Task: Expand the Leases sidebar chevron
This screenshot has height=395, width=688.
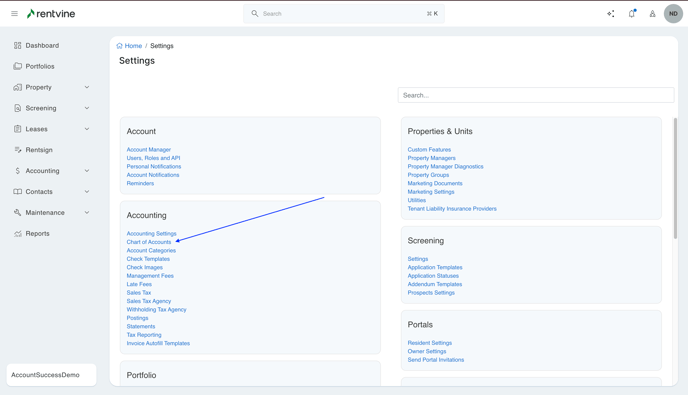Action: [x=87, y=129]
